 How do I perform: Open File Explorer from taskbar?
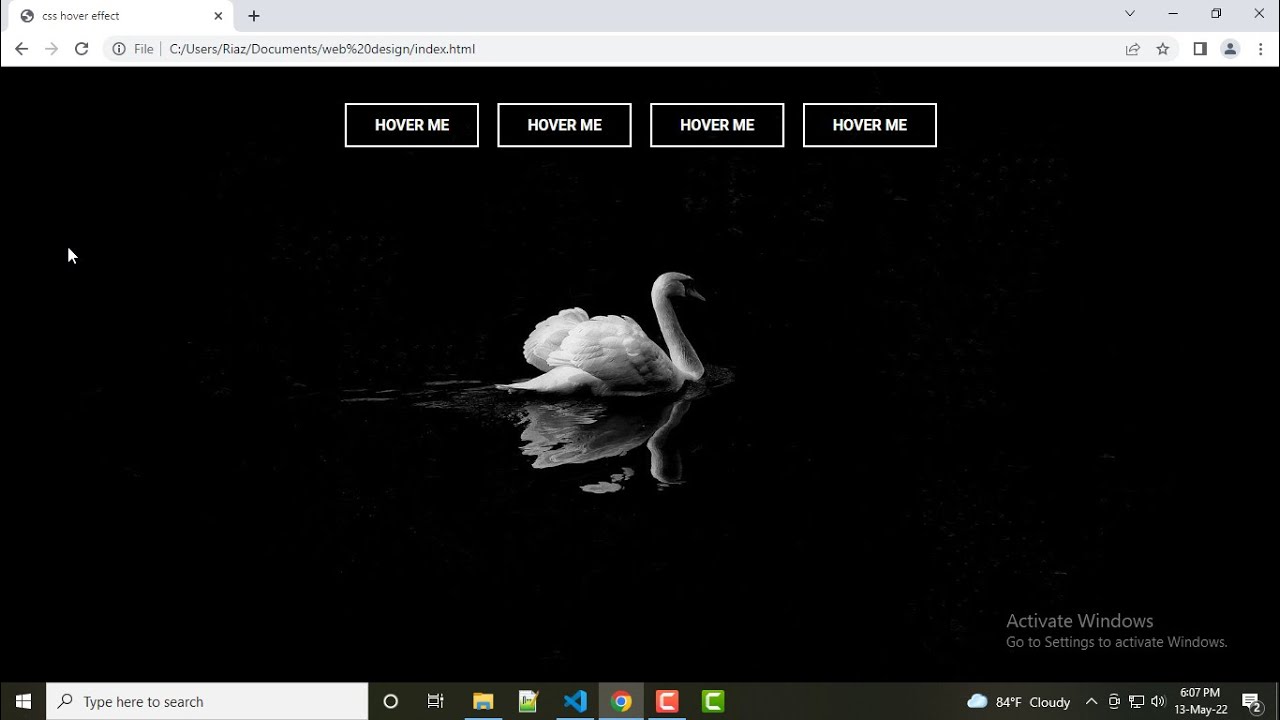483,701
